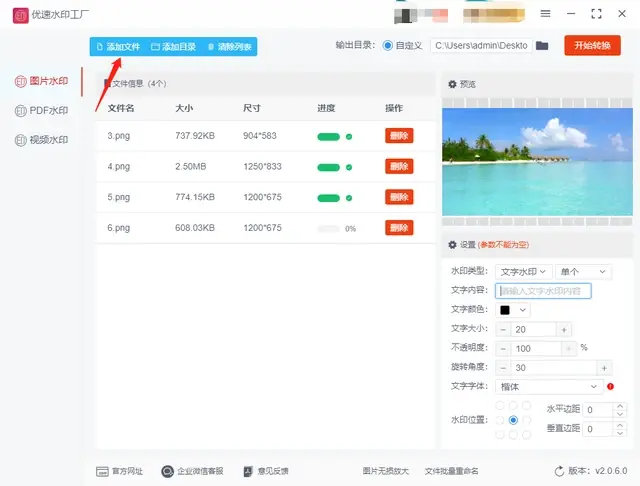Open the 官方网址 official website link
Image resolution: width=640 pixels, height=486 pixels.
[x=119, y=471]
